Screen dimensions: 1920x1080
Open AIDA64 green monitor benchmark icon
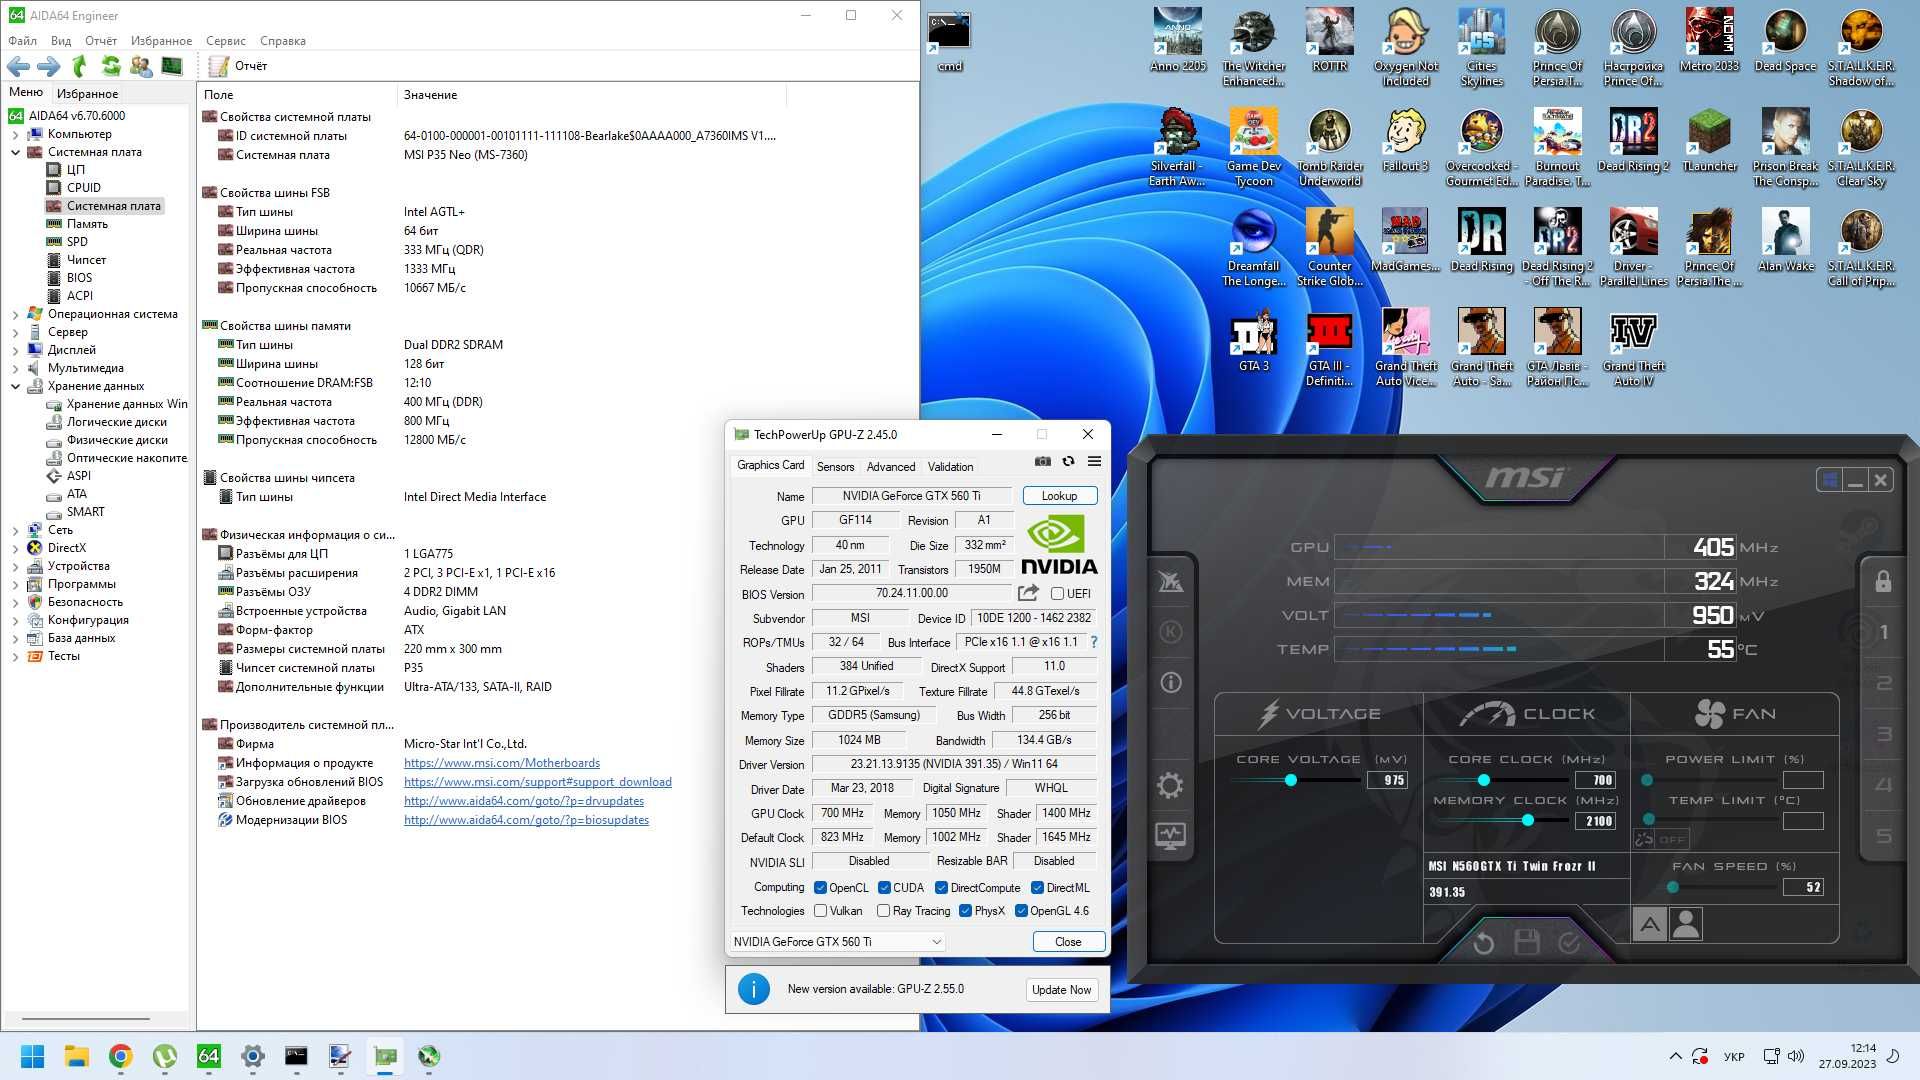(x=172, y=66)
